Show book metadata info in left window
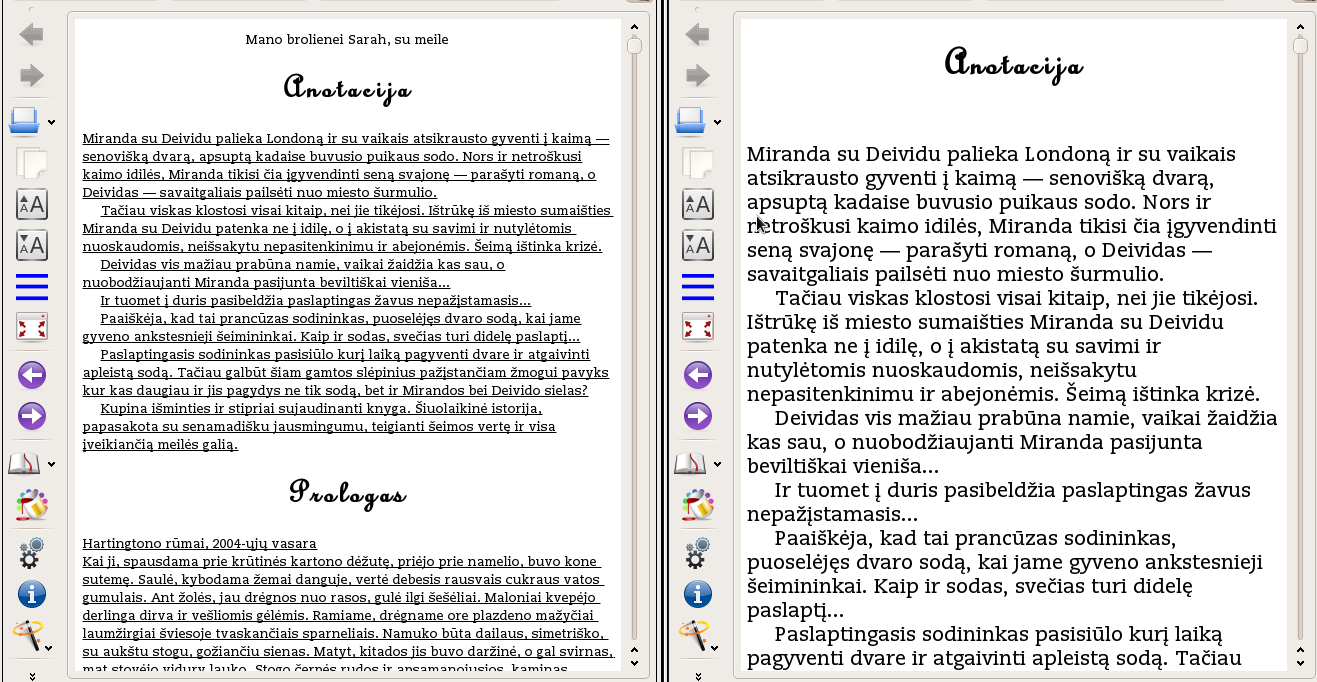This screenshot has height=682, width=1317. pos(32,594)
